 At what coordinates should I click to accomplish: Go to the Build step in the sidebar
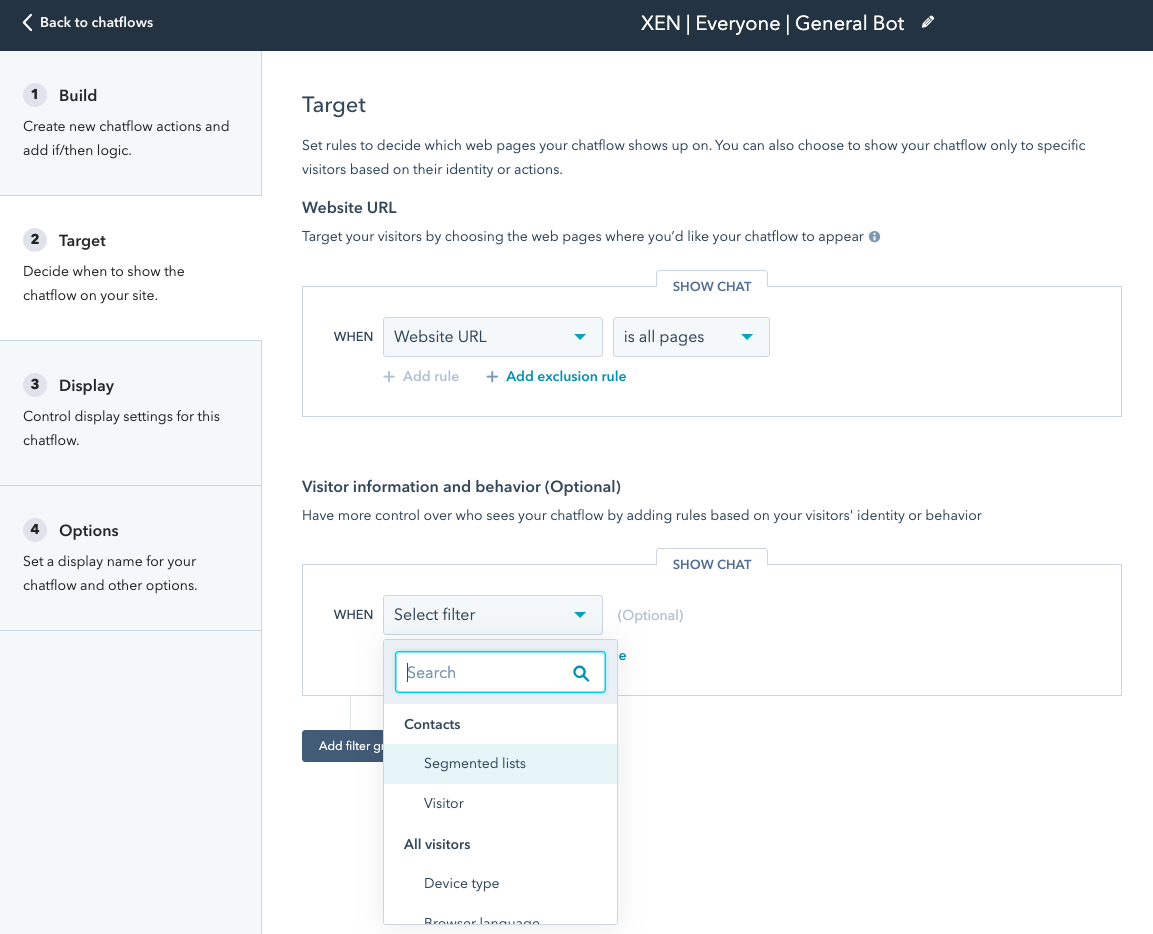point(77,95)
